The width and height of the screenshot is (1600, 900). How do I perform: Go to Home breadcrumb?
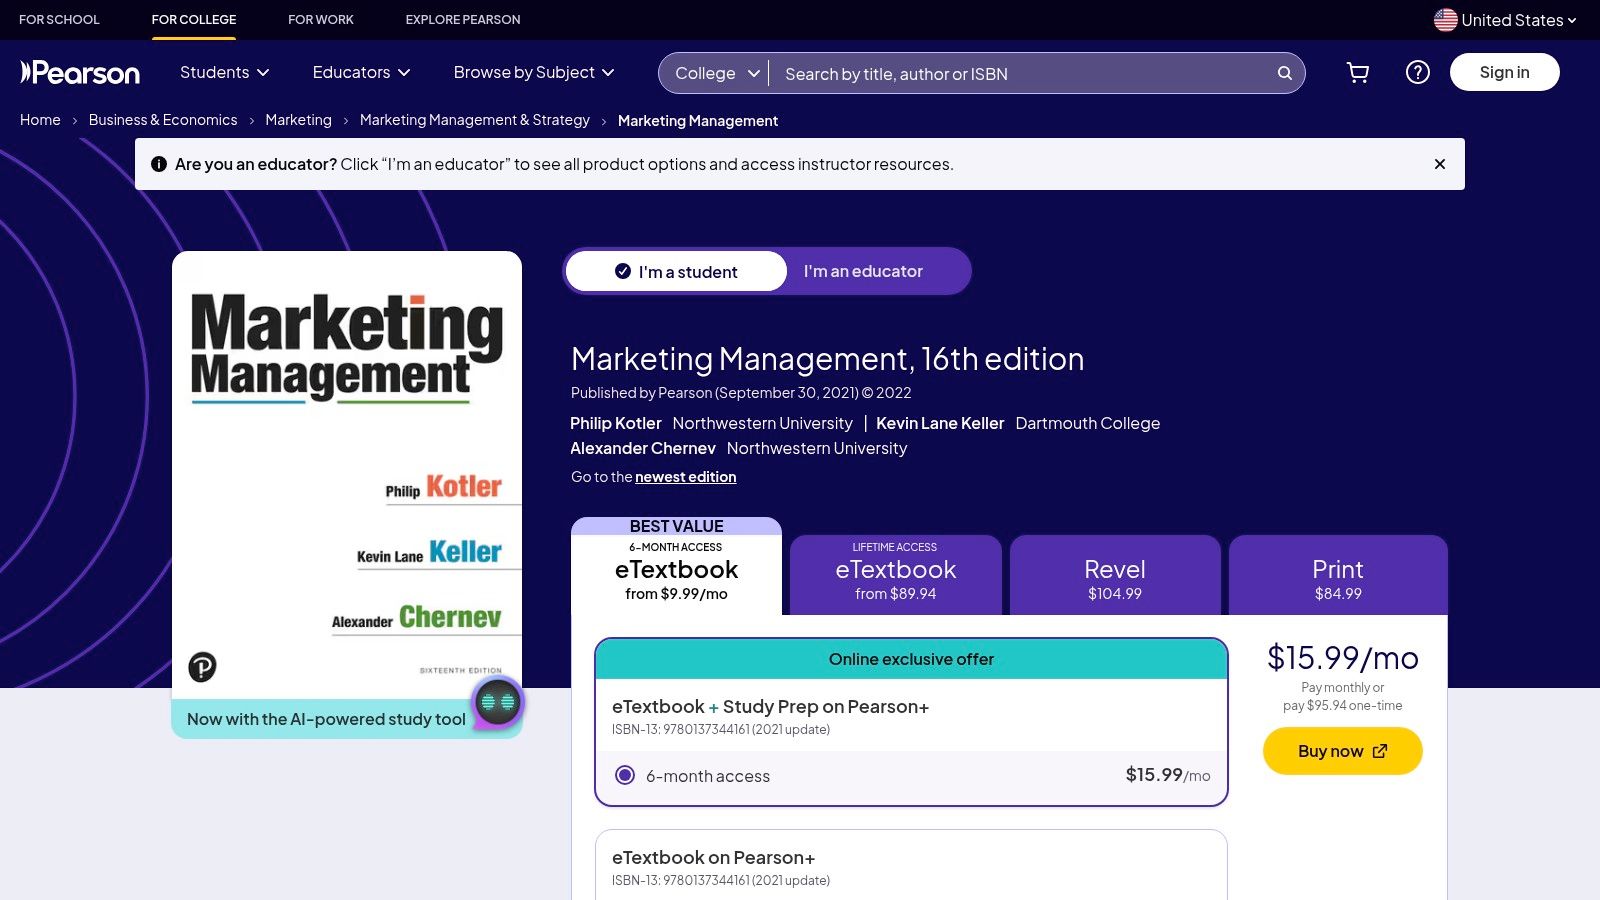pyautogui.click(x=40, y=120)
